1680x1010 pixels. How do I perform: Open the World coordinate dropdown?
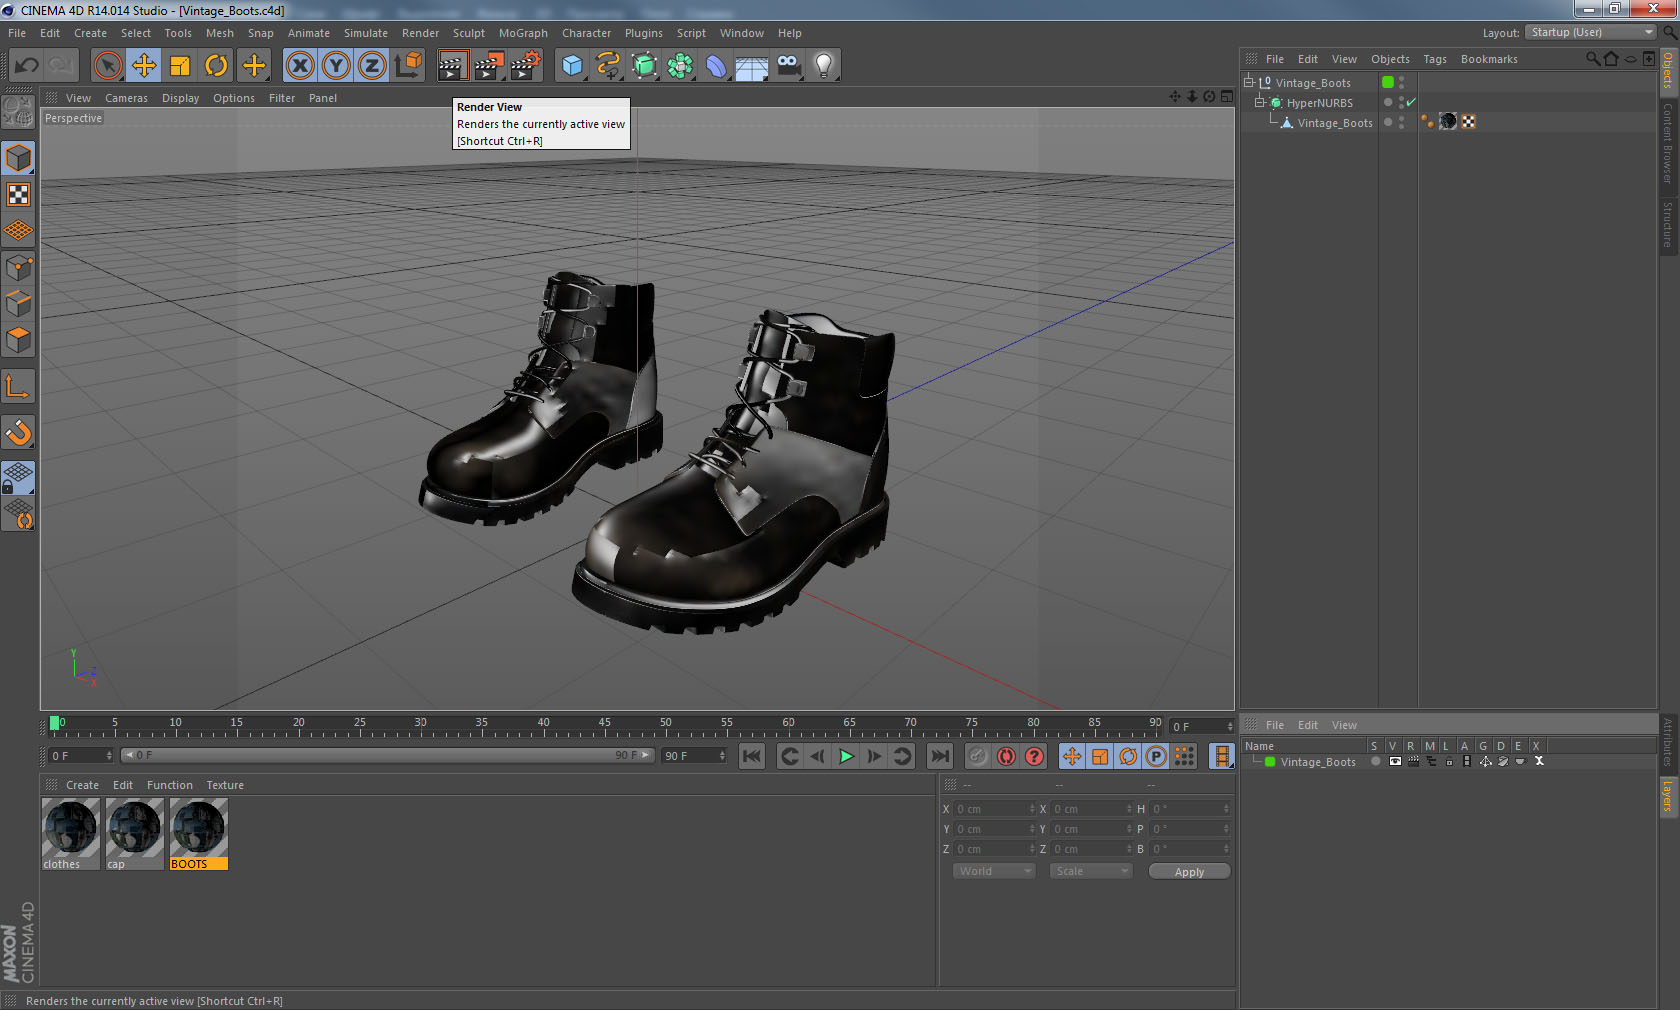994,871
